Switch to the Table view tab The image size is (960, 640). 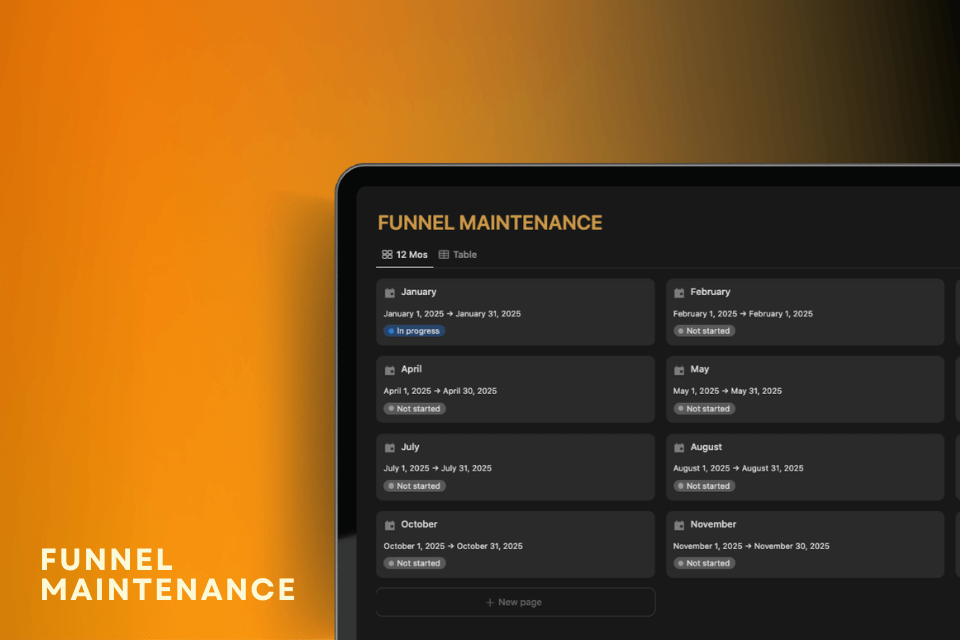(x=458, y=255)
